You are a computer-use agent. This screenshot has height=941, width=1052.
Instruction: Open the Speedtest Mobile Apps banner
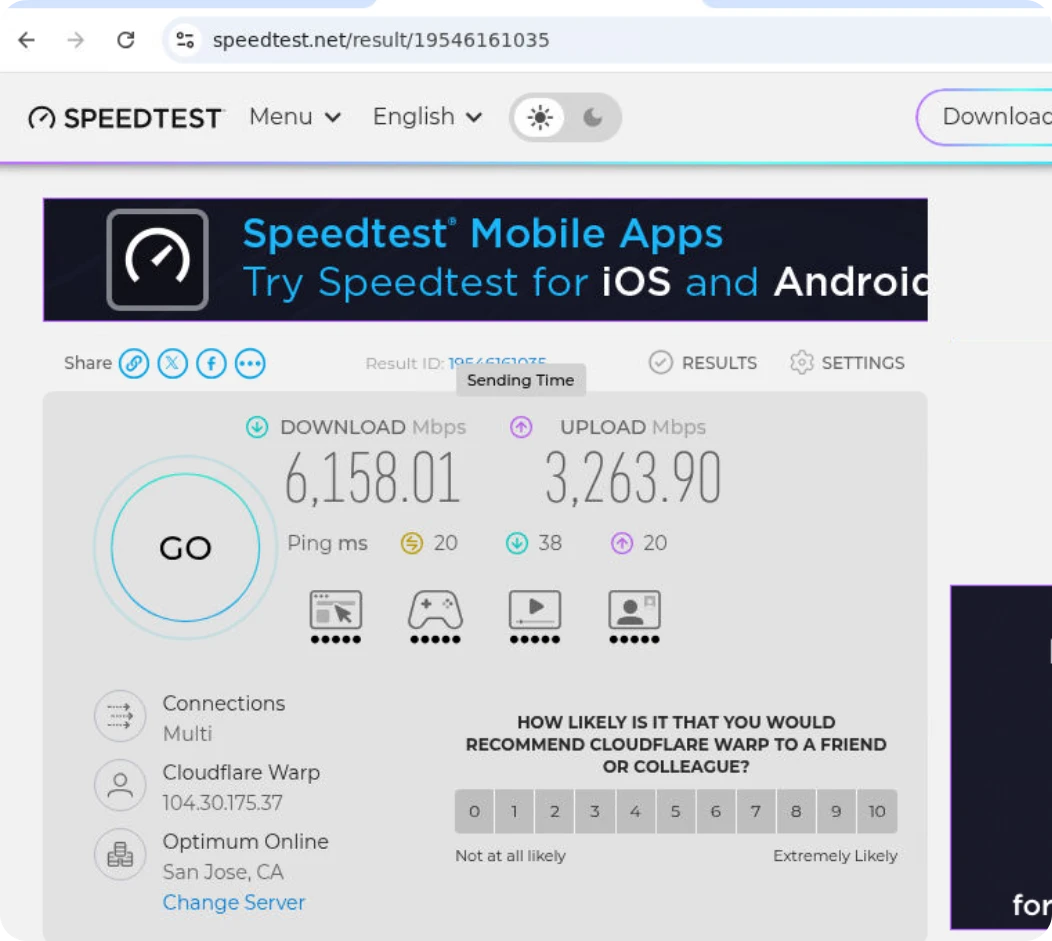click(x=485, y=260)
